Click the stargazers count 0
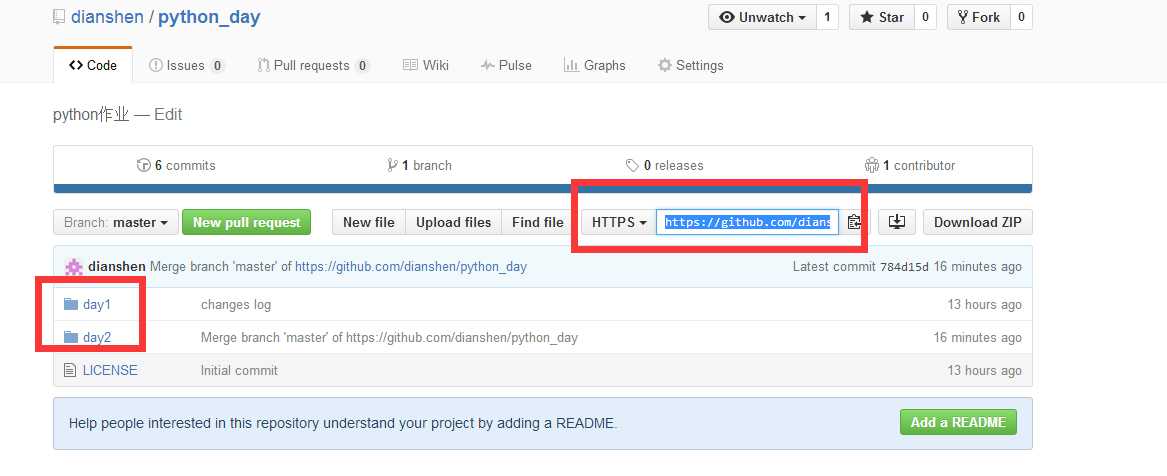The height and width of the screenshot is (476, 1167). pyautogui.click(x=924, y=17)
